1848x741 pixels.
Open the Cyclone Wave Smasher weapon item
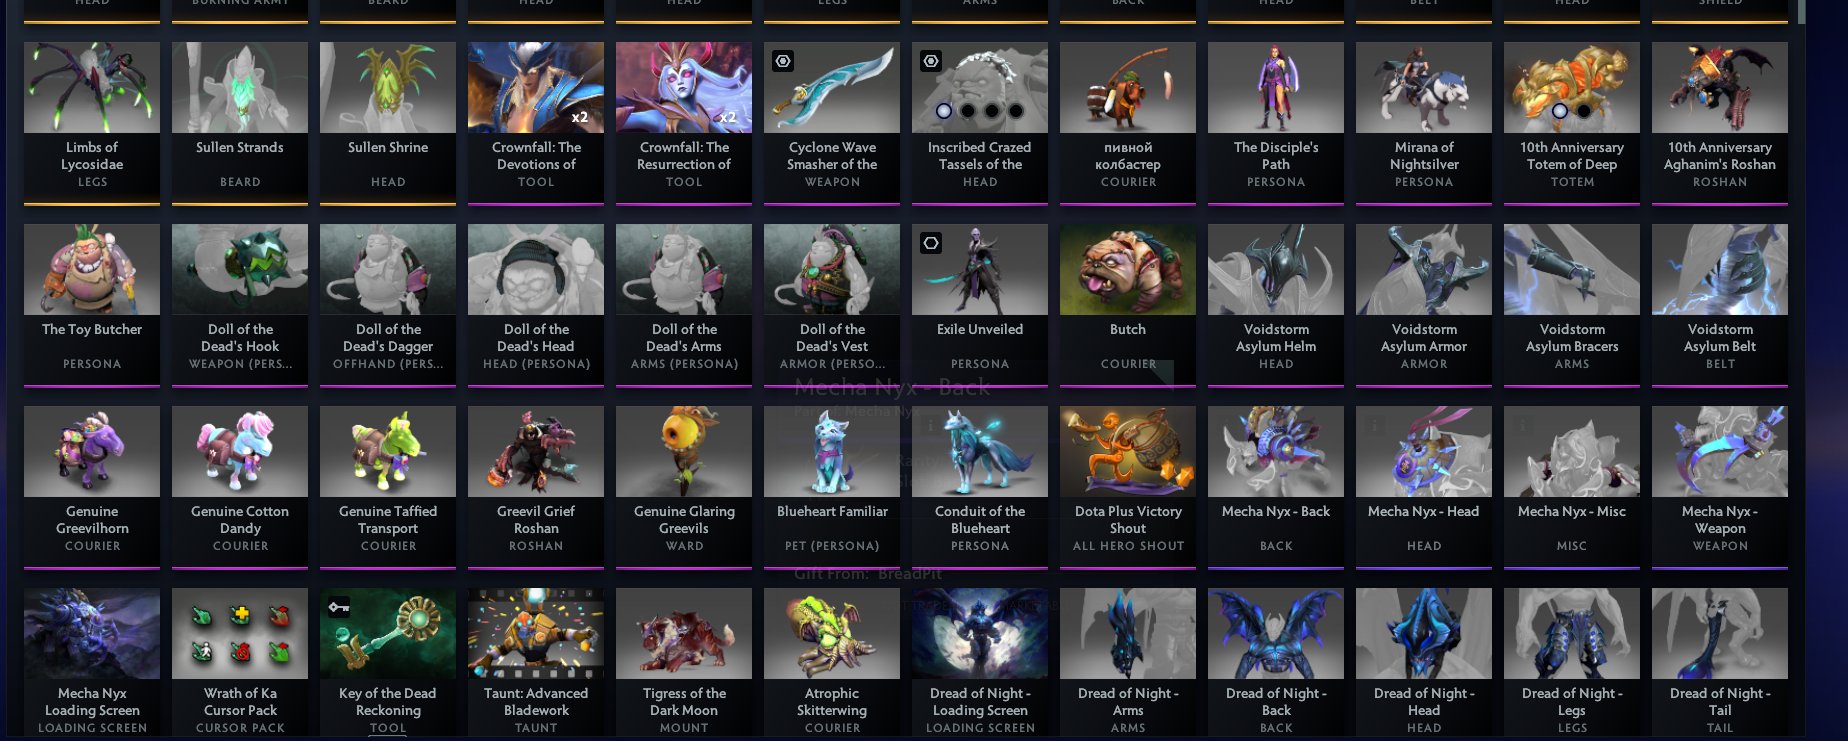[832, 123]
